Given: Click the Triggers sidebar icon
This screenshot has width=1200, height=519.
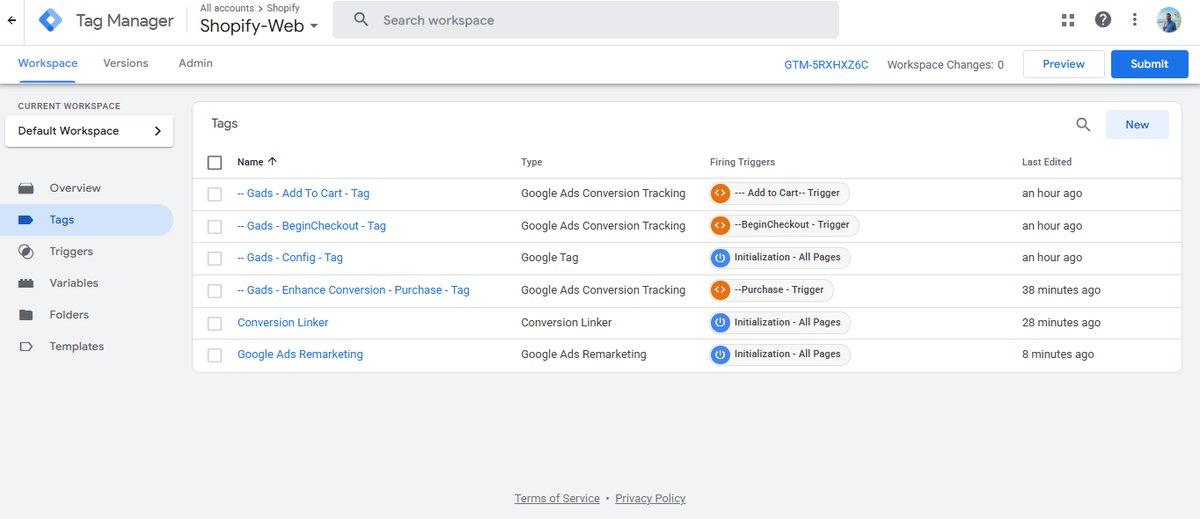Looking at the screenshot, I should (x=26, y=252).
